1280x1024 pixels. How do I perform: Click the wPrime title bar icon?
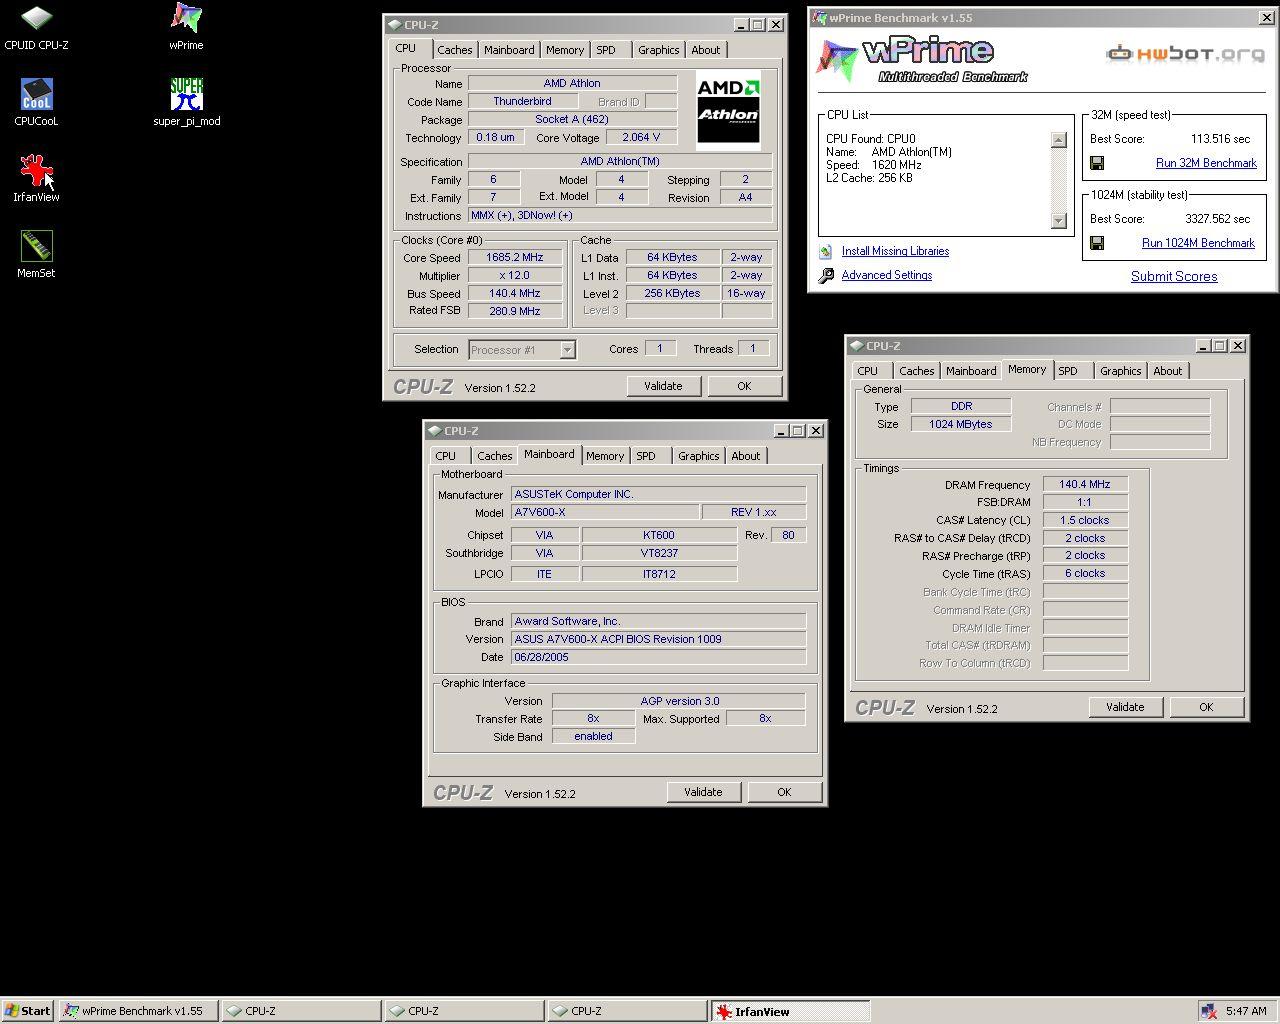coord(819,17)
